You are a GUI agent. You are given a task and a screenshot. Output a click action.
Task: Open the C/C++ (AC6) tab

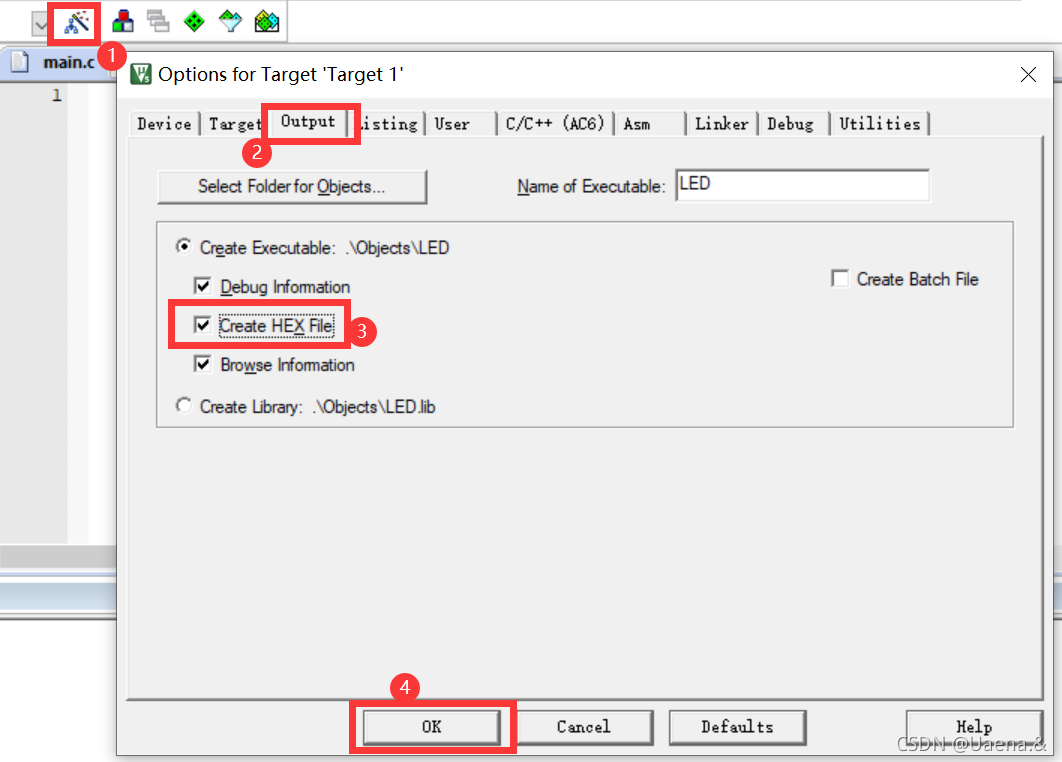[555, 124]
